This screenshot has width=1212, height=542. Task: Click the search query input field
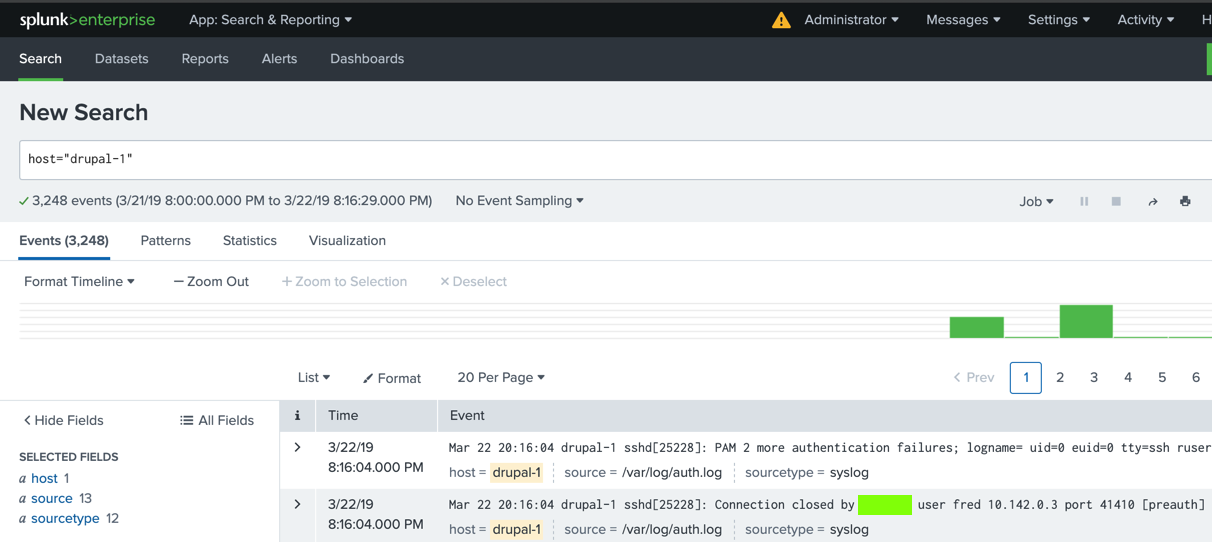coord(600,160)
